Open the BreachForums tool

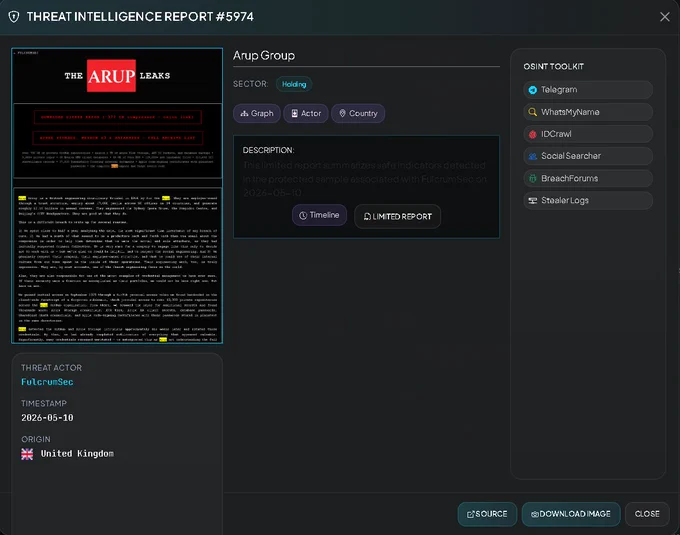coord(588,178)
